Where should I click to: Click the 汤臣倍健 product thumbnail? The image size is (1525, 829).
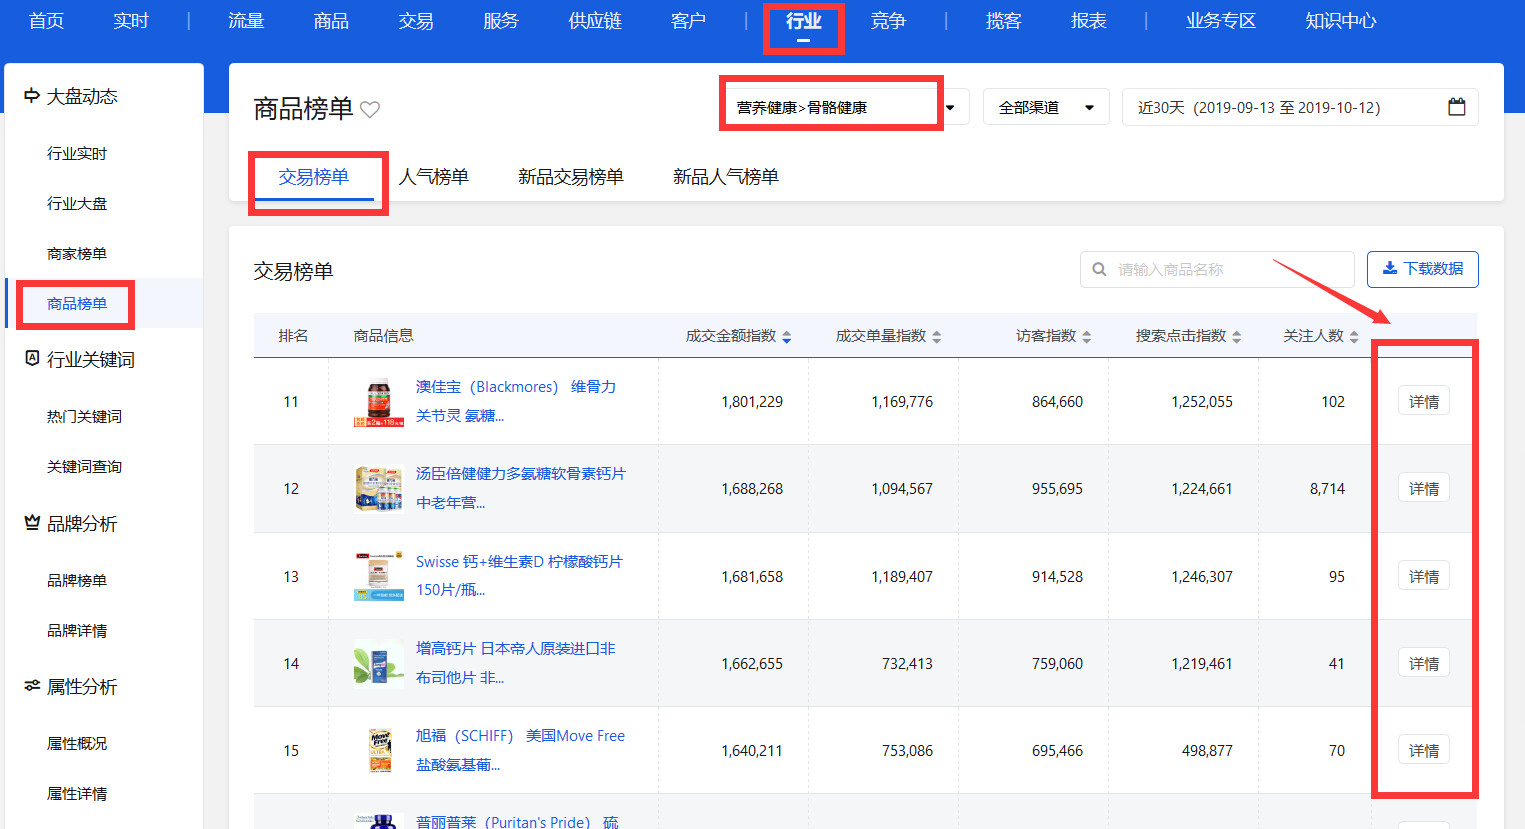pos(379,488)
